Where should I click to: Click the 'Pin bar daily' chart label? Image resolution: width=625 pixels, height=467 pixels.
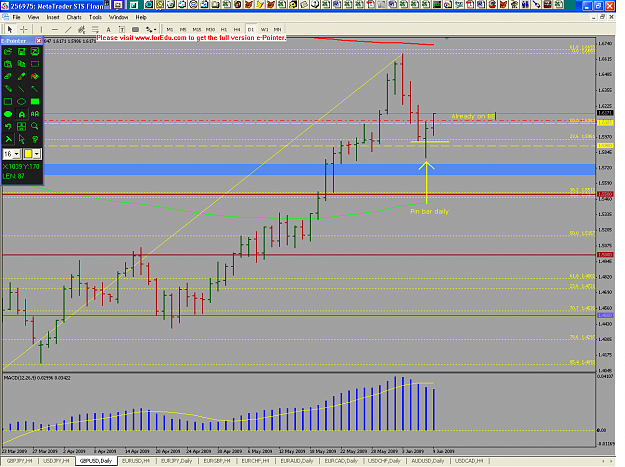(x=429, y=212)
